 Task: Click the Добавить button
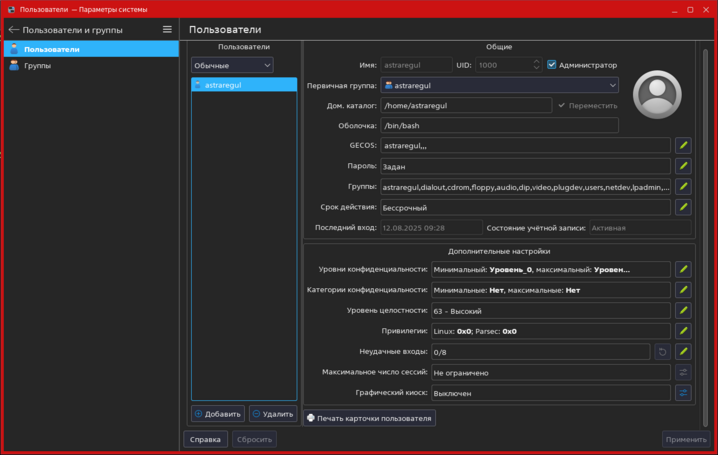(217, 414)
